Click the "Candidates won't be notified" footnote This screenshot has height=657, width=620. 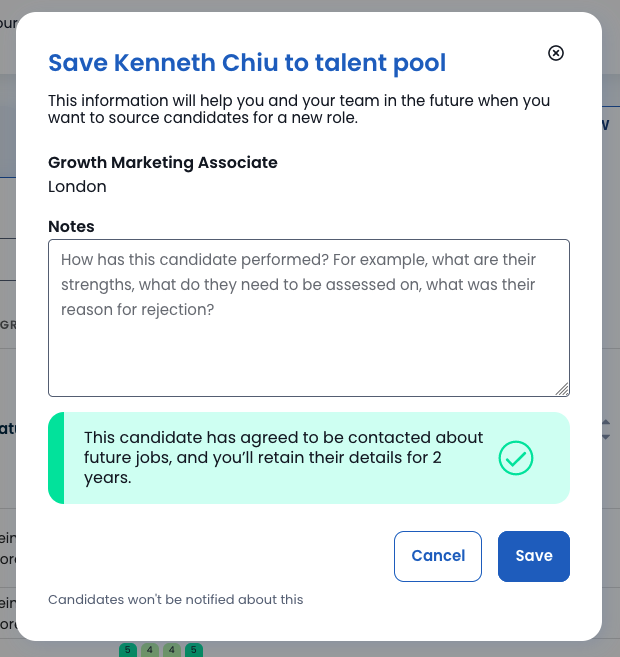coord(175,600)
